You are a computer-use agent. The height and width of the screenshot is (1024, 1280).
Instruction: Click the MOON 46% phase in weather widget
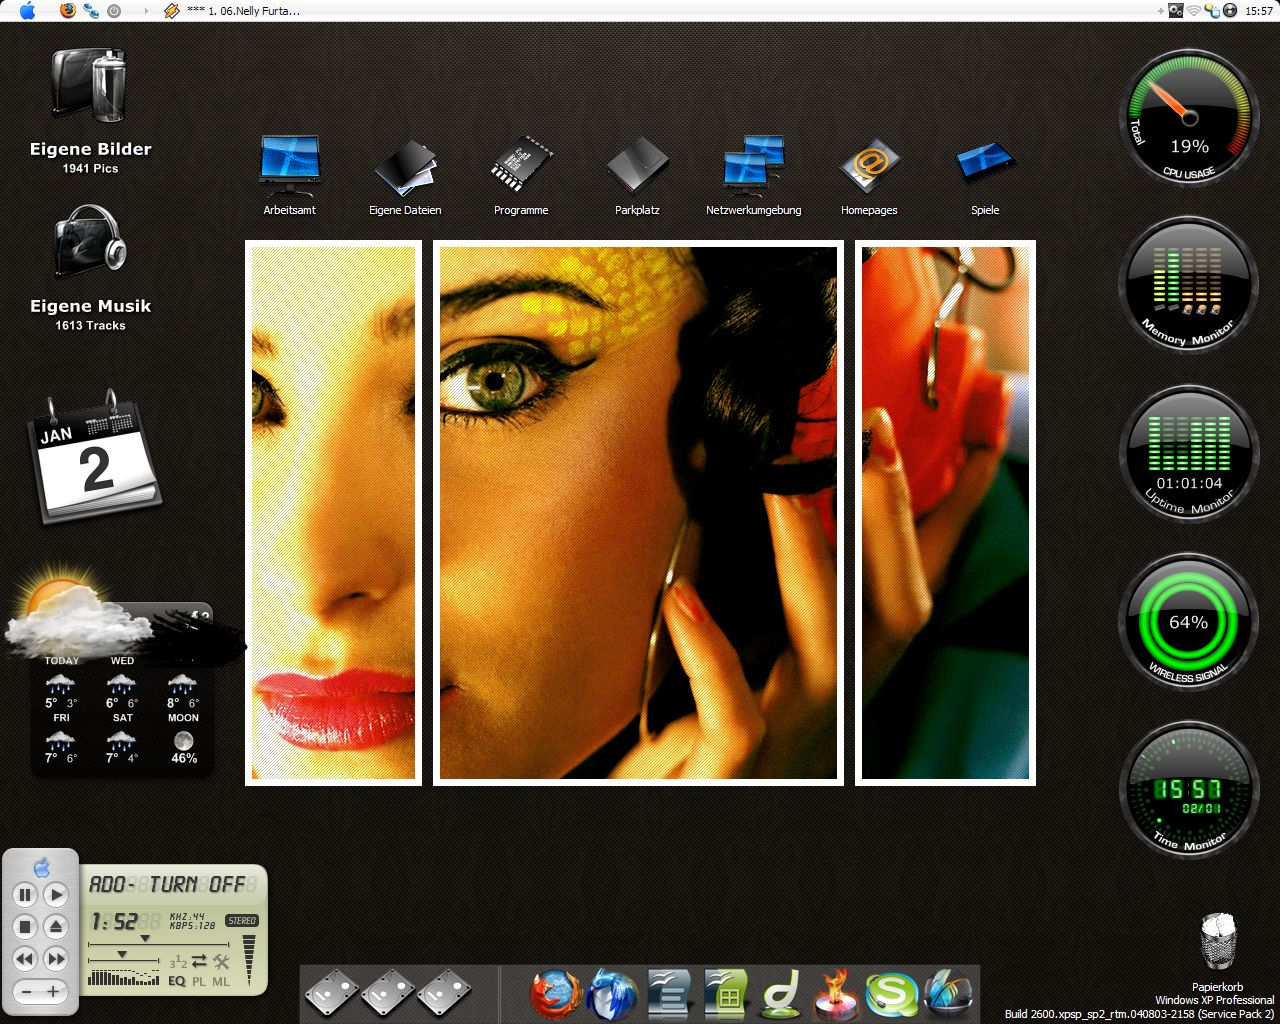click(x=183, y=739)
